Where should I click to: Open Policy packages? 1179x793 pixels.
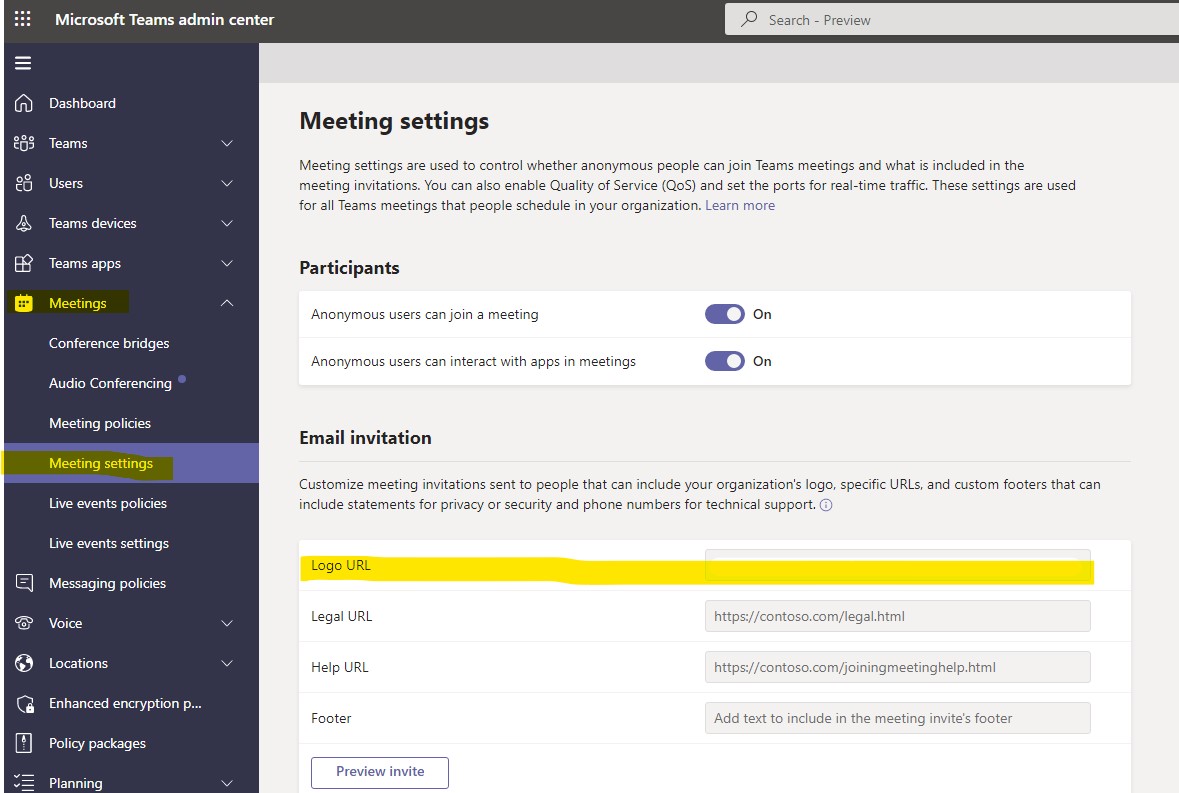[x=97, y=743]
